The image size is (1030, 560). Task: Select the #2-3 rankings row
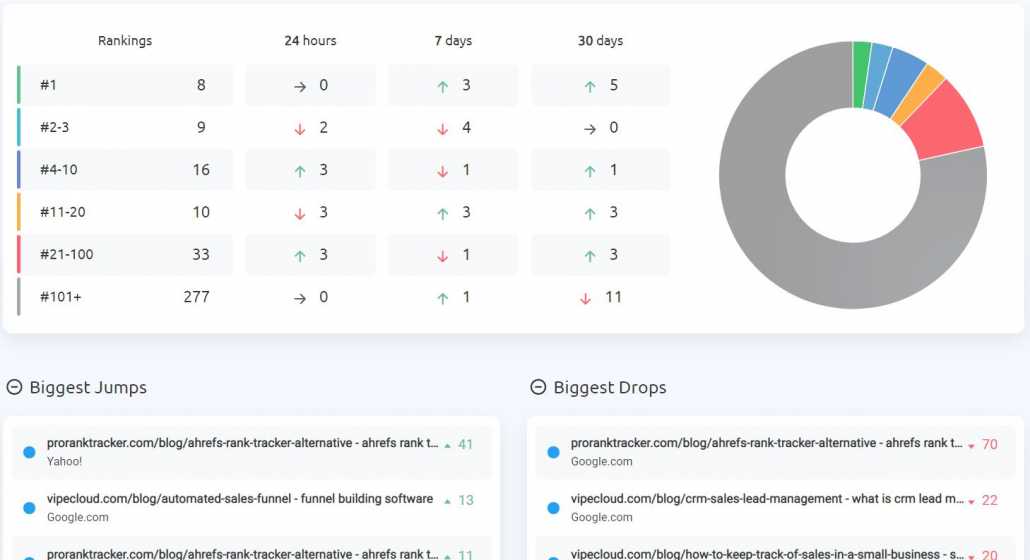[125, 127]
